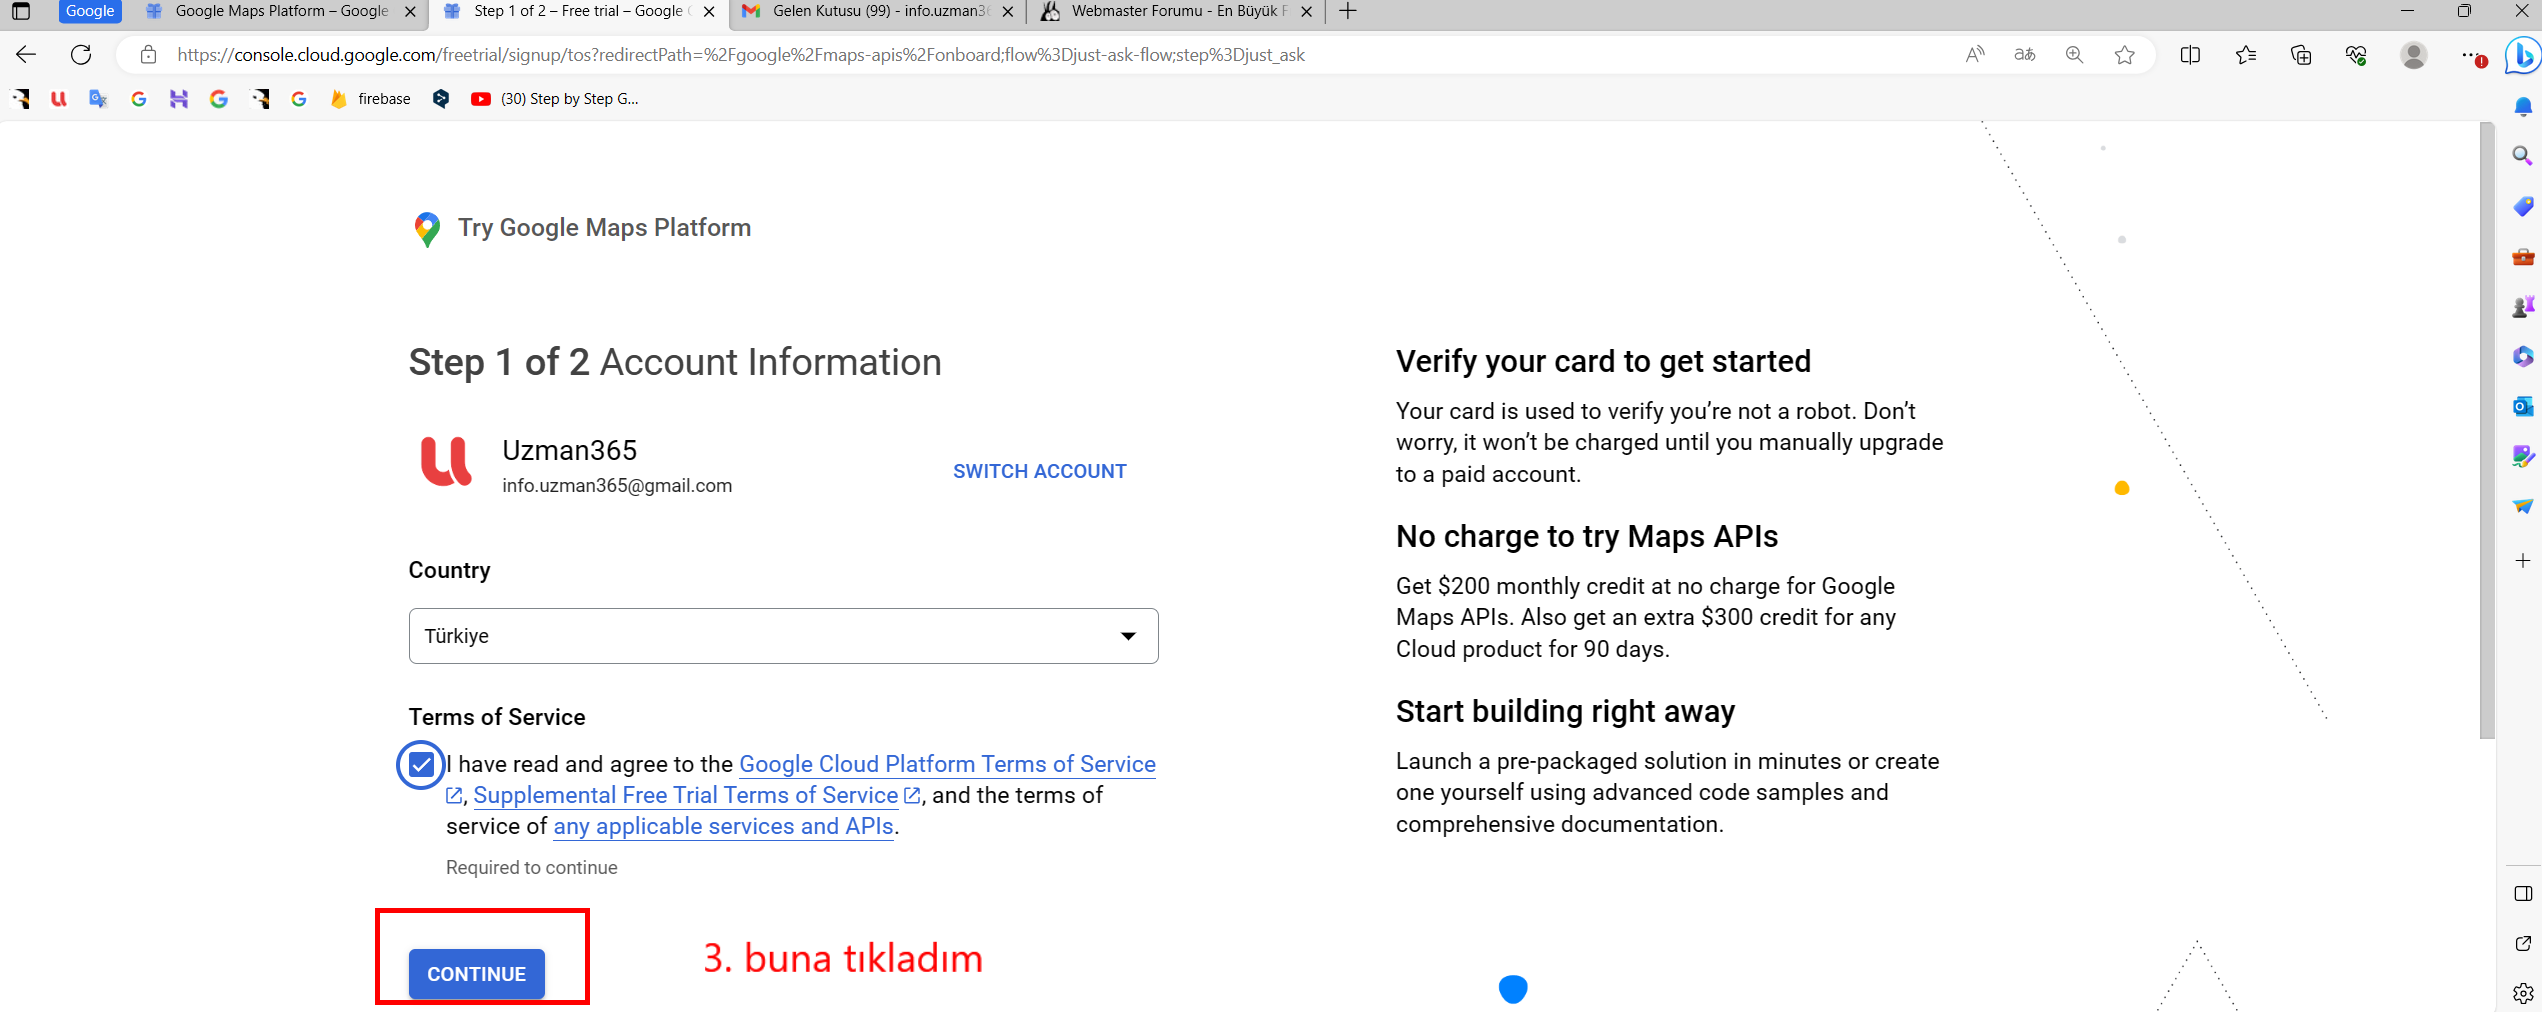The image size is (2542, 1012).
Task: Go back to the previous page
Action: click(26, 55)
